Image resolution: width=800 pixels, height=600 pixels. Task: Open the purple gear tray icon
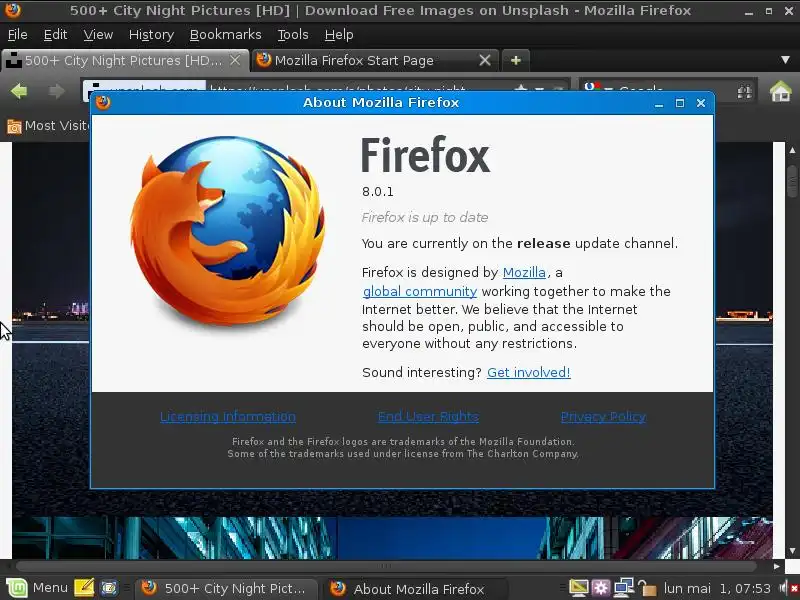[600, 588]
